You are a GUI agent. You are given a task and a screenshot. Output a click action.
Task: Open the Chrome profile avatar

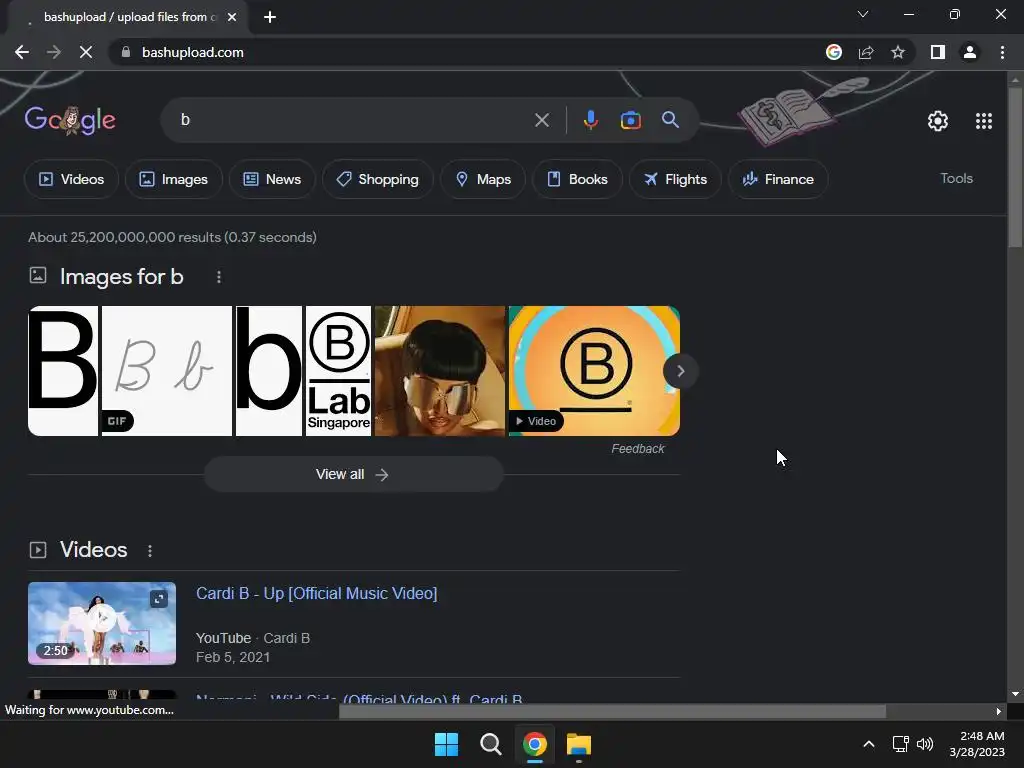970,52
